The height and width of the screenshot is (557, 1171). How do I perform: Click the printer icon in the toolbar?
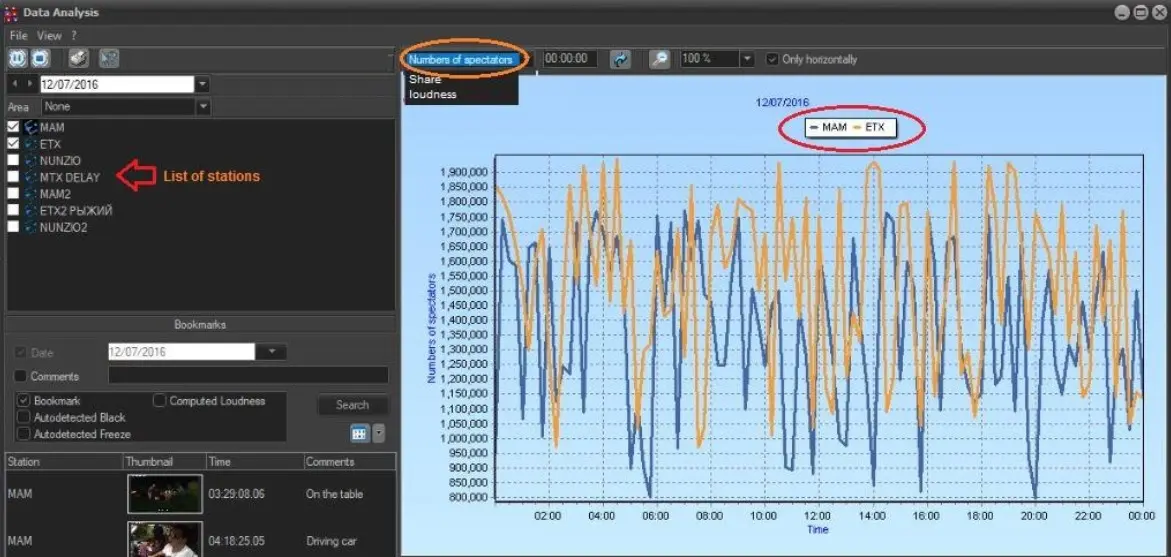coord(78,59)
